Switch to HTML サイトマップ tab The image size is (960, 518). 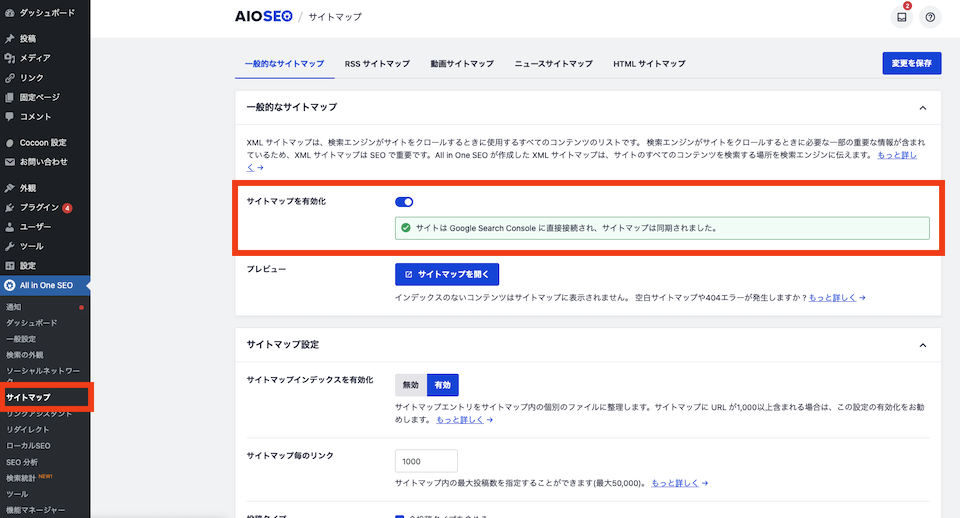pyautogui.click(x=650, y=64)
